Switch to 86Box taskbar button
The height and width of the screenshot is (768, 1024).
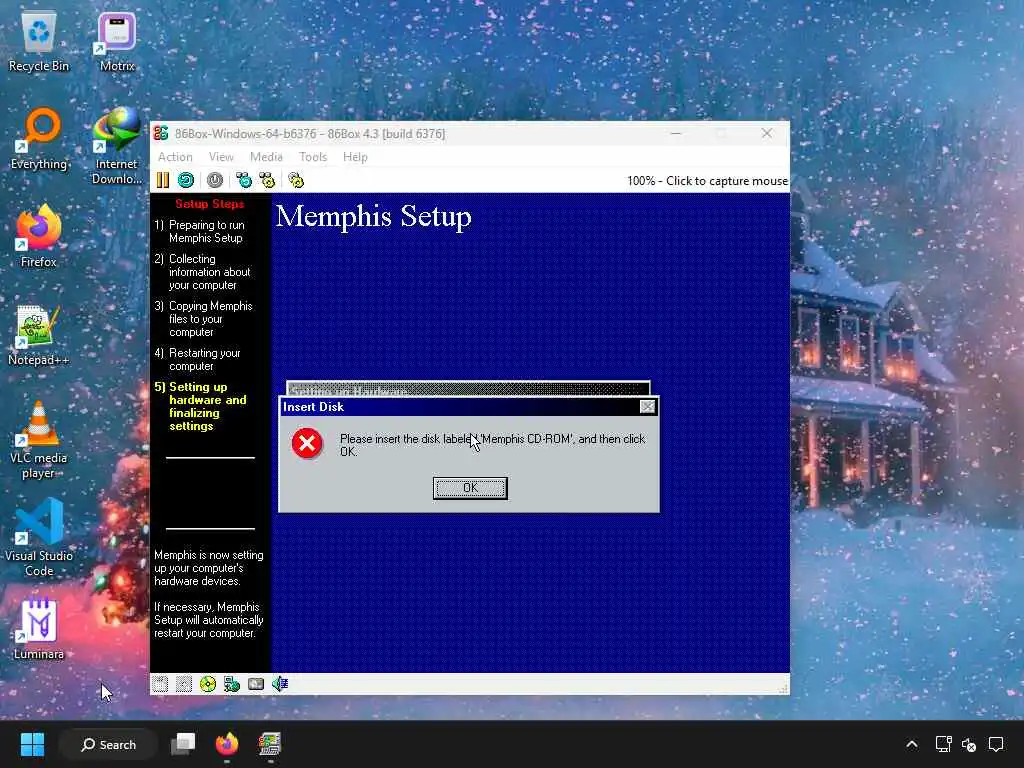click(x=270, y=744)
